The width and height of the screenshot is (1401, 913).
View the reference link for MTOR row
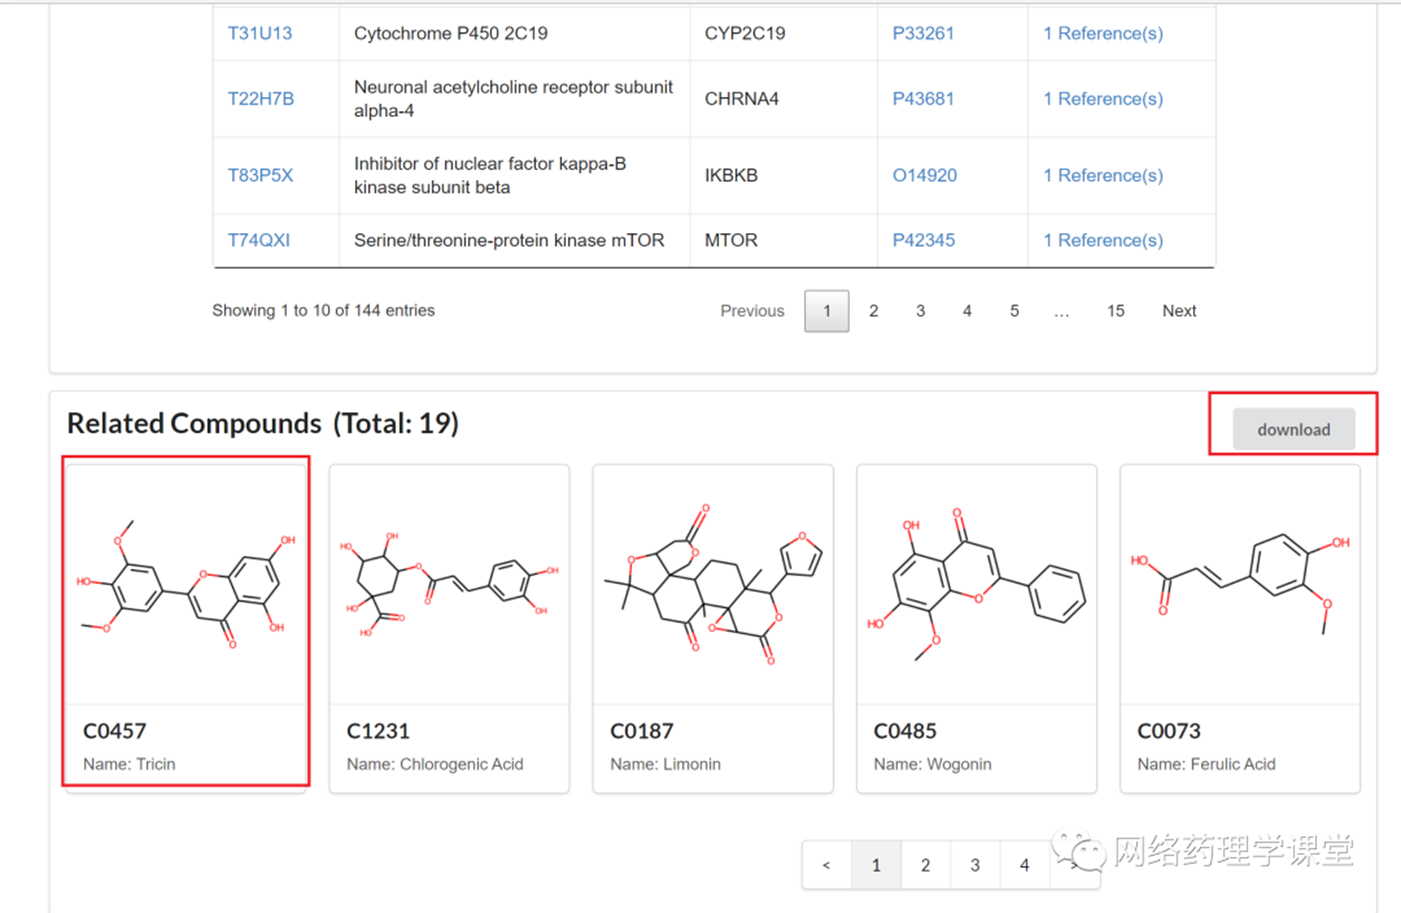[1103, 240]
